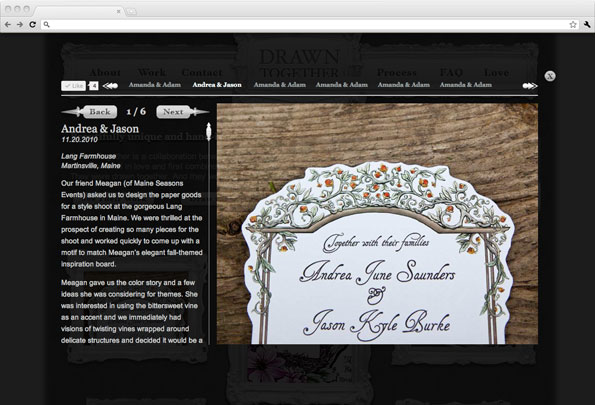Click the Next button for the next photo
The width and height of the screenshot is (595, 405).
[183, 112]
